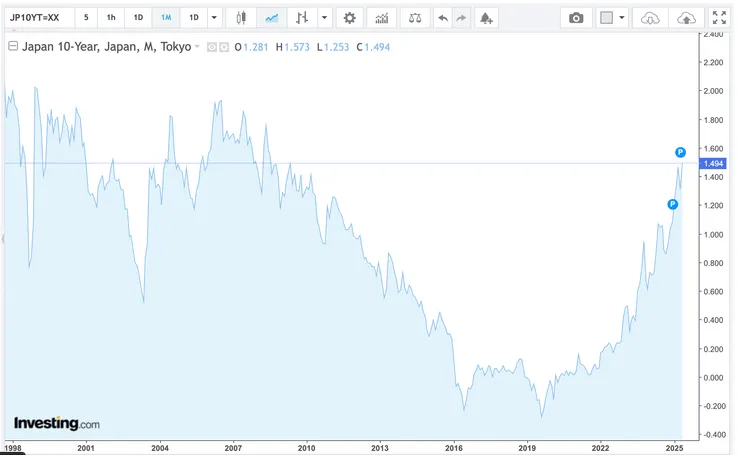Switch to the area line chart style
The height and width of the screenshot is (455, 740).
(271, 18)
